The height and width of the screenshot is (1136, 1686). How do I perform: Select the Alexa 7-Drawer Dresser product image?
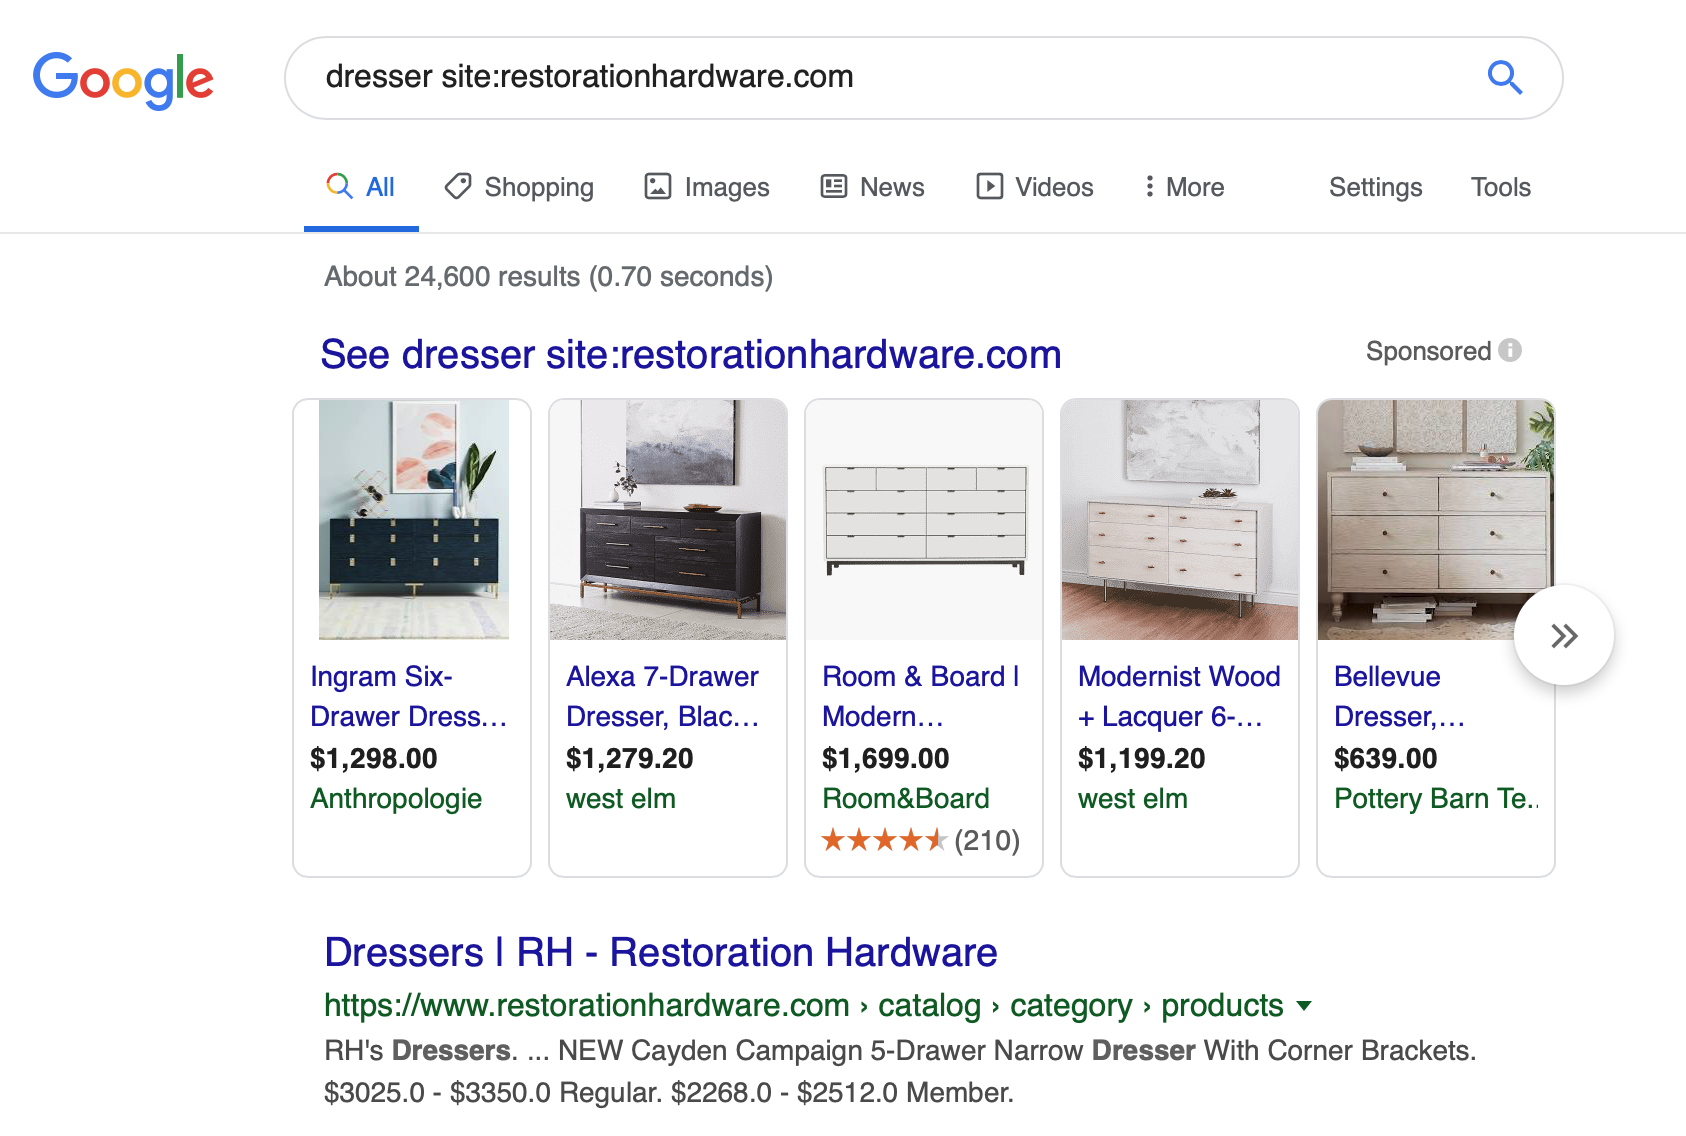click(668, 520)
